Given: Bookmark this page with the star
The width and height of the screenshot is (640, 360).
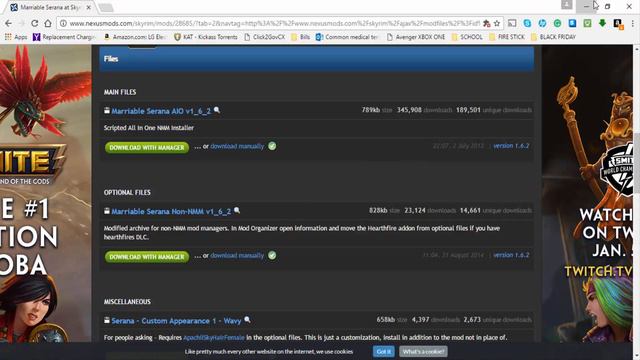Looking at the screenshot, I should 497,23.
